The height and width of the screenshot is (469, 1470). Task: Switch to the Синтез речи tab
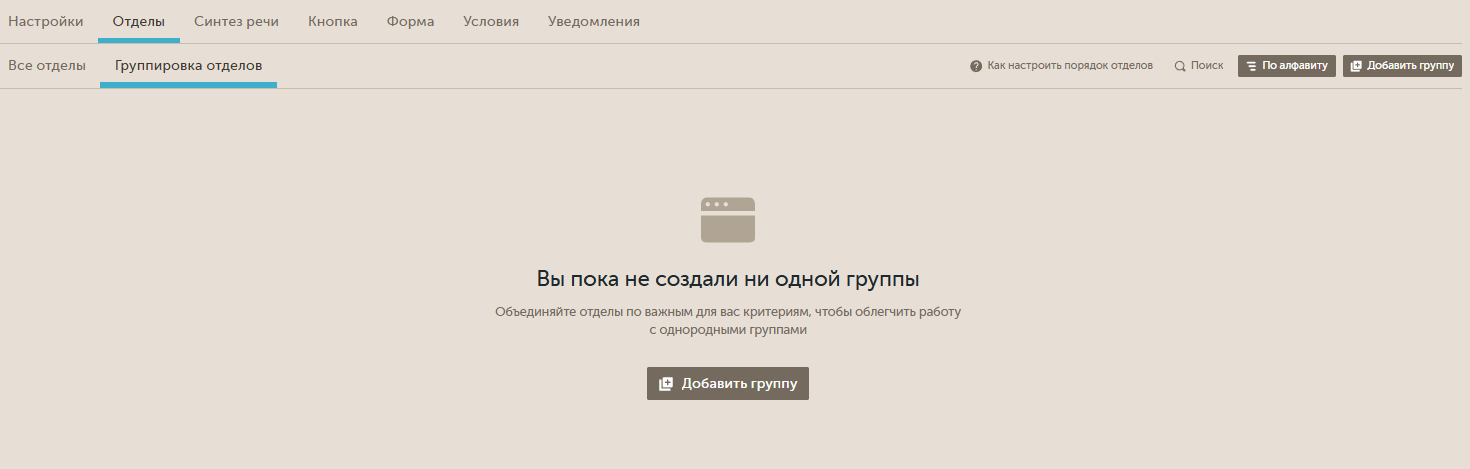click(x=236, y=21)
